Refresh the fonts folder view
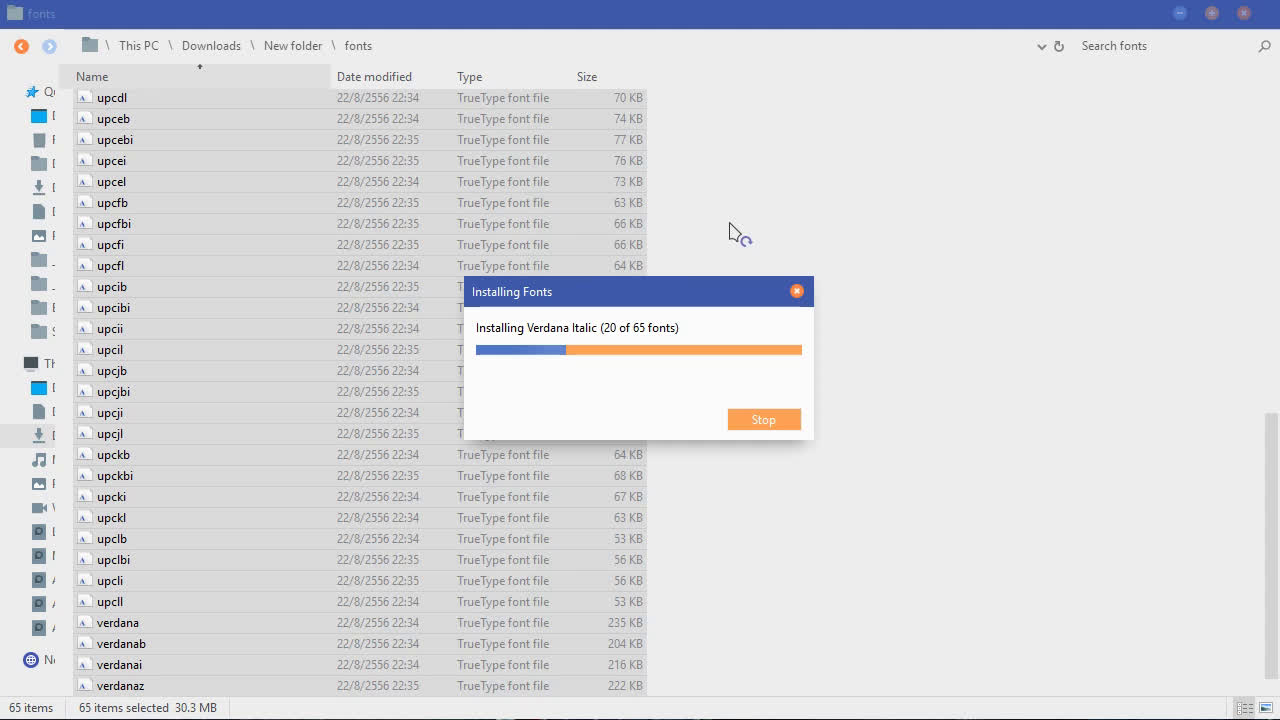The image size is (1280, 720). [1059, 46]
